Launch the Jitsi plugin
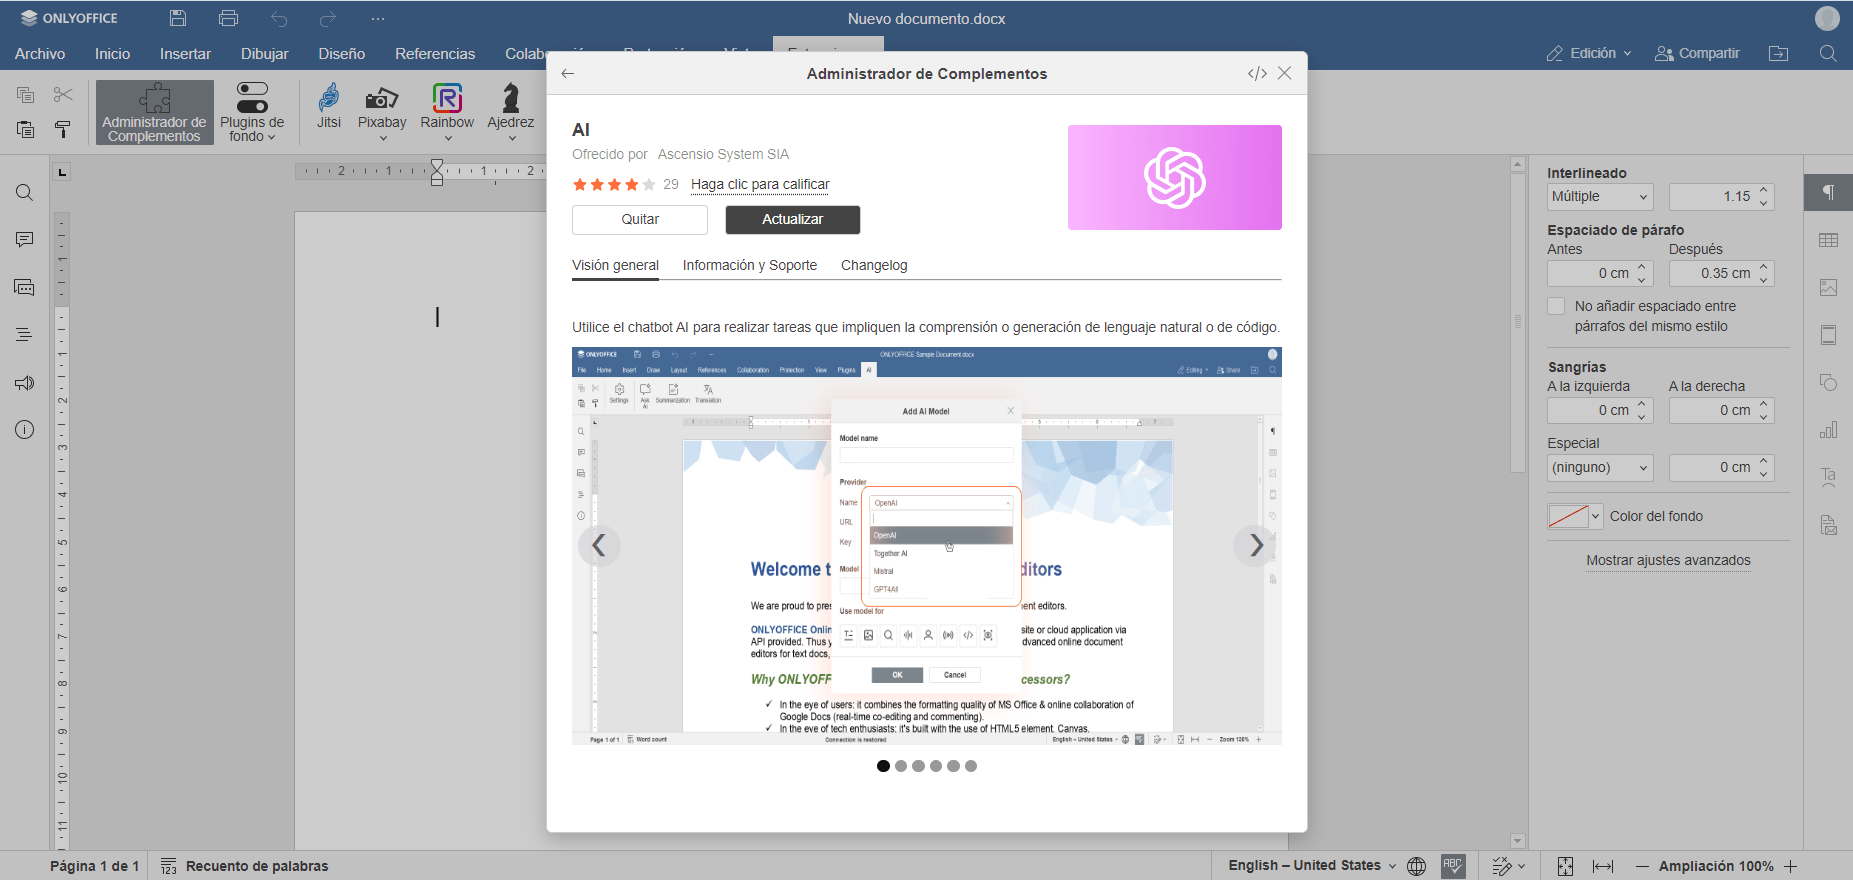This screenshot has height=880, width=1853. pos(329,106)
